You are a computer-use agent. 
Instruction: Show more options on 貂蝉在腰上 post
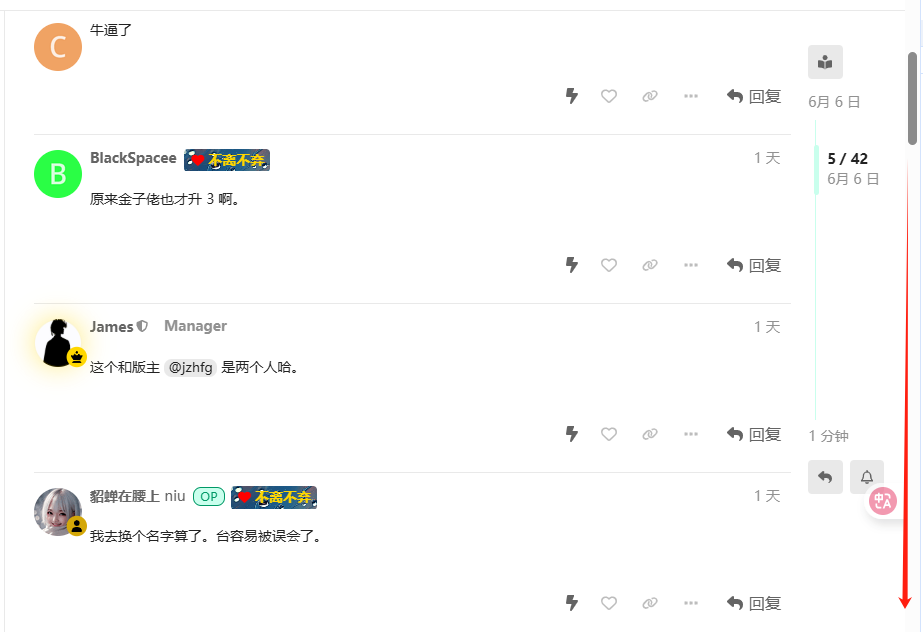point(691,603)
